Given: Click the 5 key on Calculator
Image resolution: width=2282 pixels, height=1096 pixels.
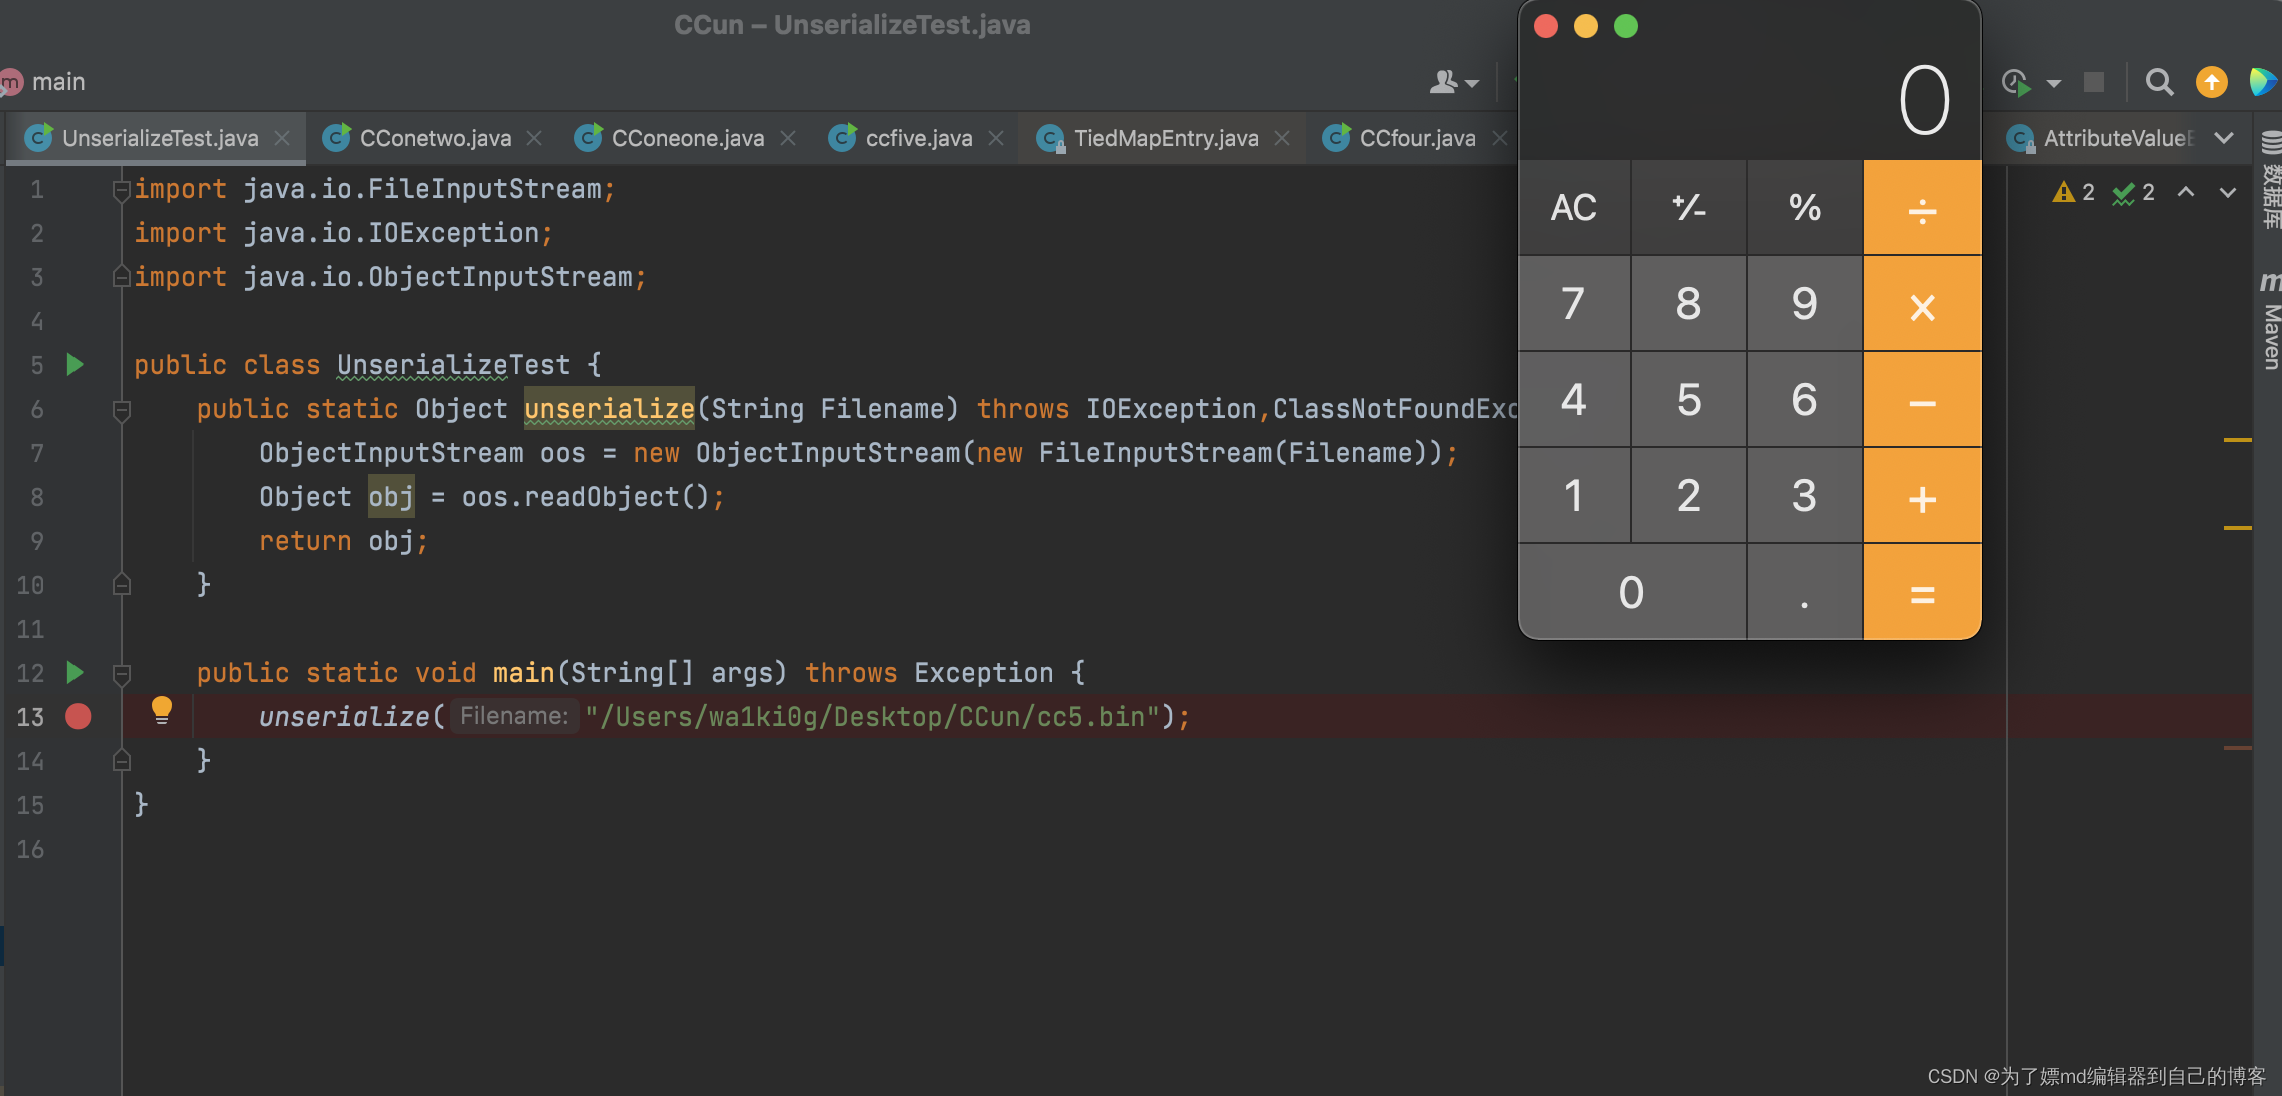Looking at the screenshot, I should [x=1689, y=400].
